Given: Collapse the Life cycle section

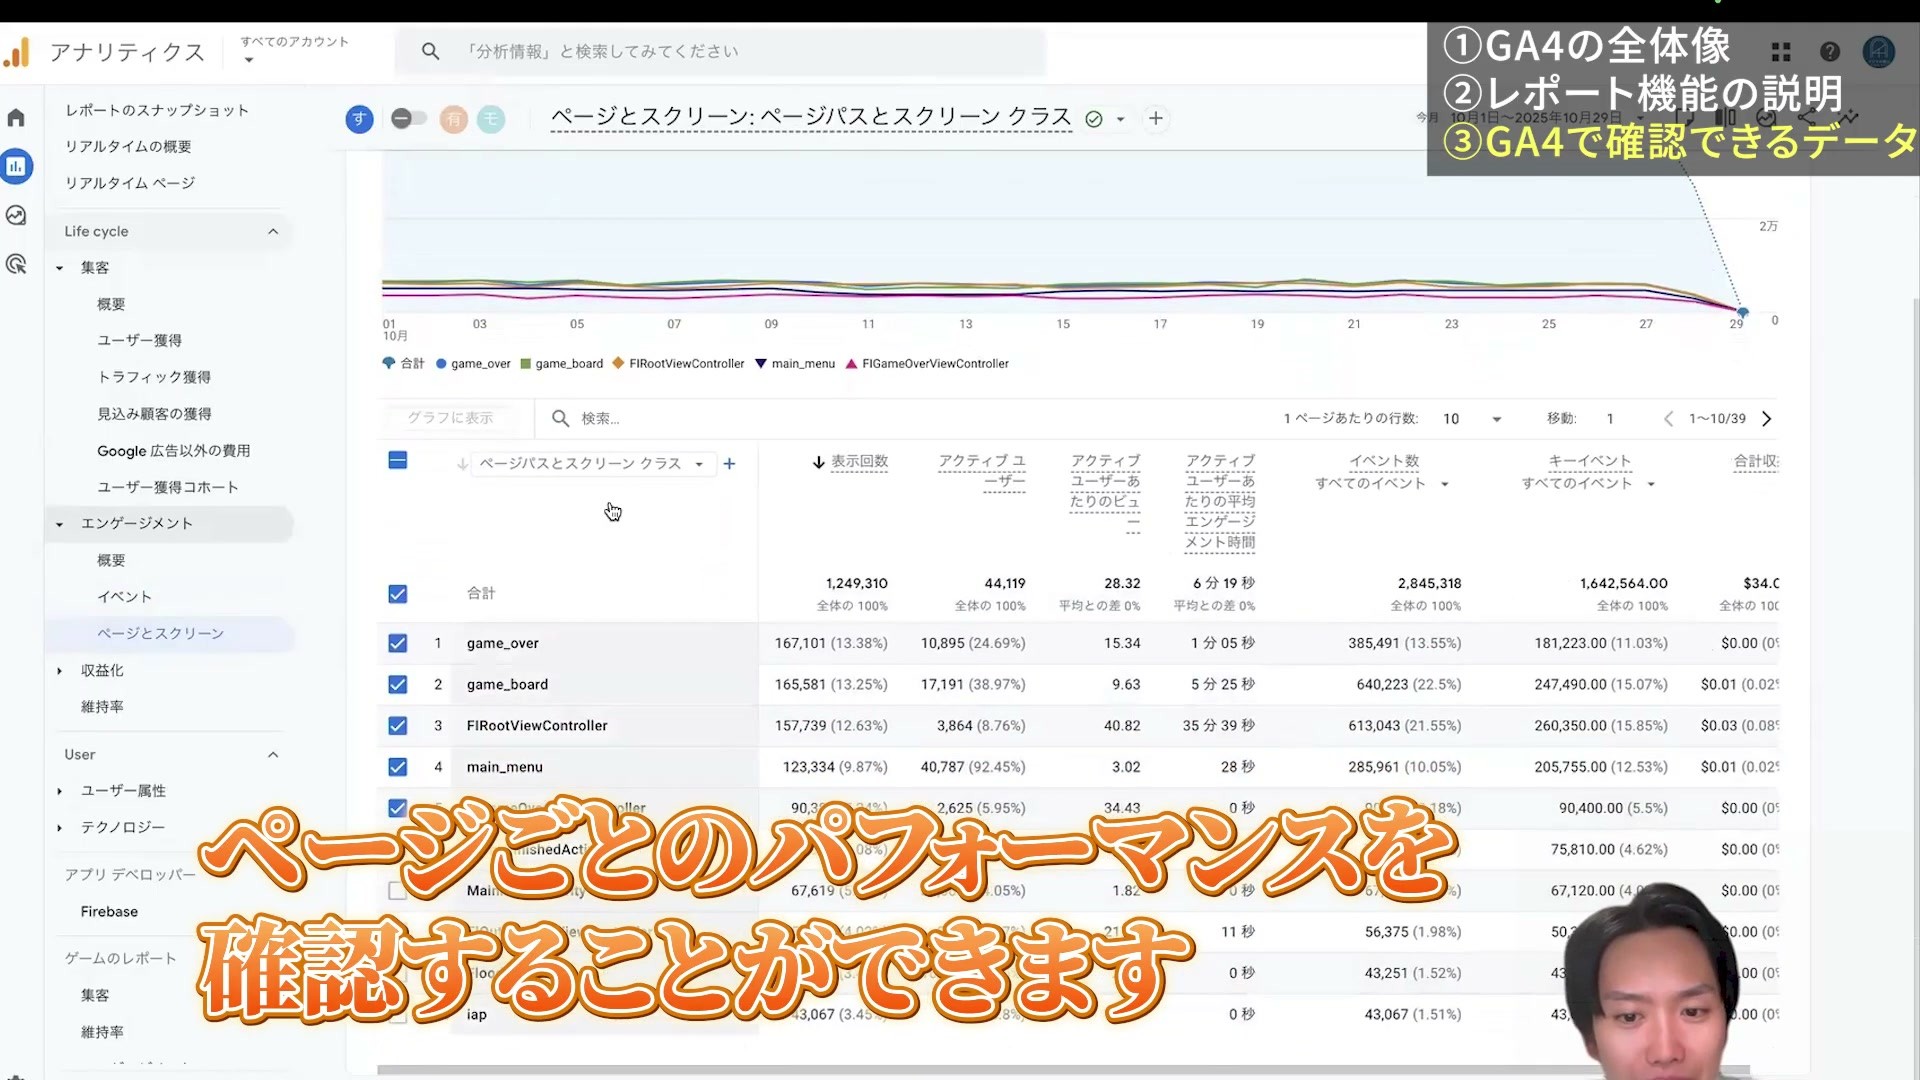Looking at the screenshot, I should (x=273, y=231).
